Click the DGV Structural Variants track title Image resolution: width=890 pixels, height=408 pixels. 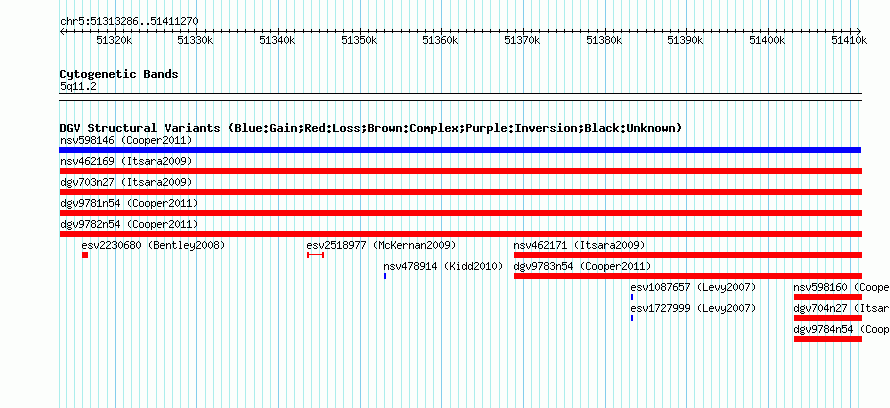[371, 128]
